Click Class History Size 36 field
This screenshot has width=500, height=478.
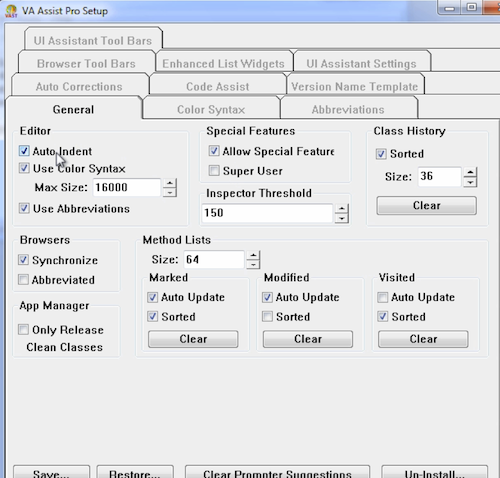coord(440,177)
